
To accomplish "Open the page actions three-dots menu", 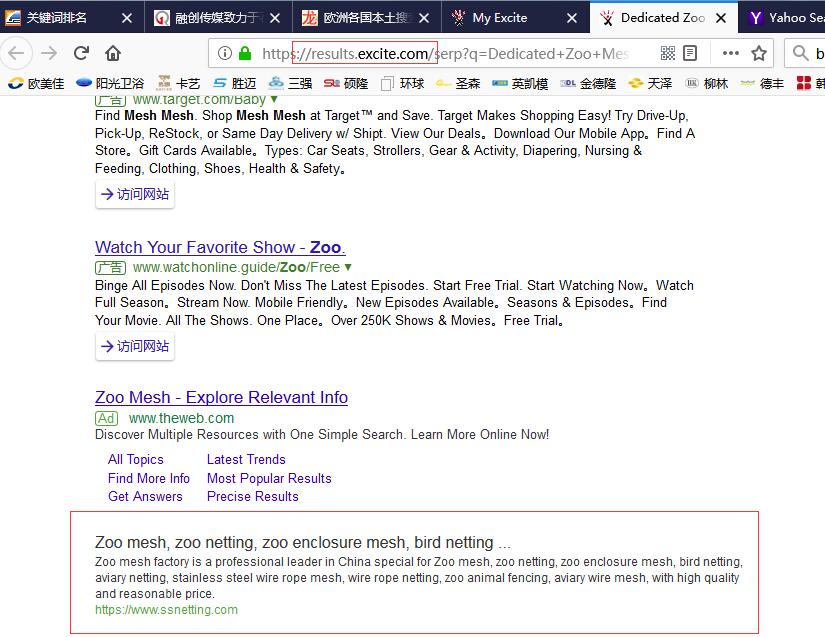I will pos(730,53).
